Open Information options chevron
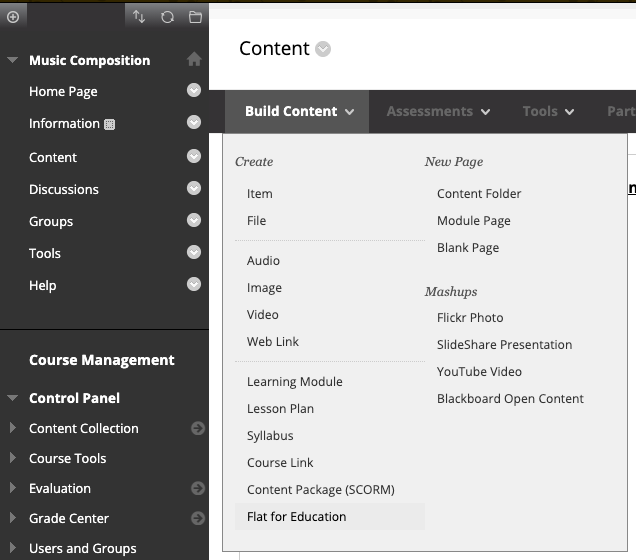The width and height of the screenshot is (636, 560). [x=194, y=122]
